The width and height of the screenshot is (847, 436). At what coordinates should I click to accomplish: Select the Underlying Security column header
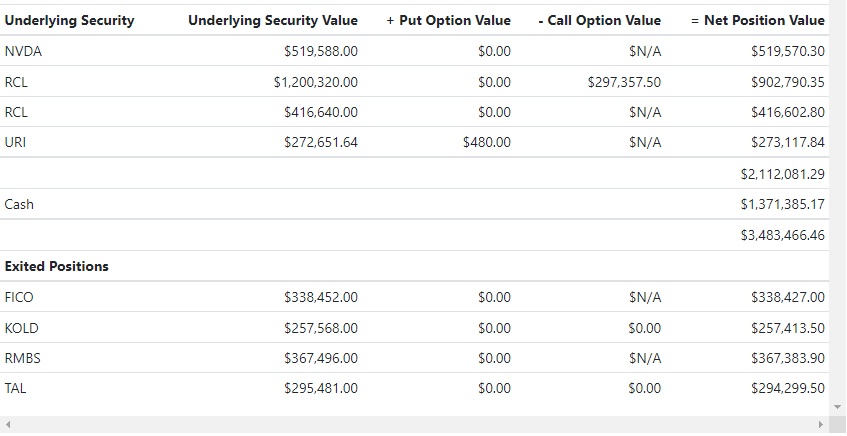(69, 20)
